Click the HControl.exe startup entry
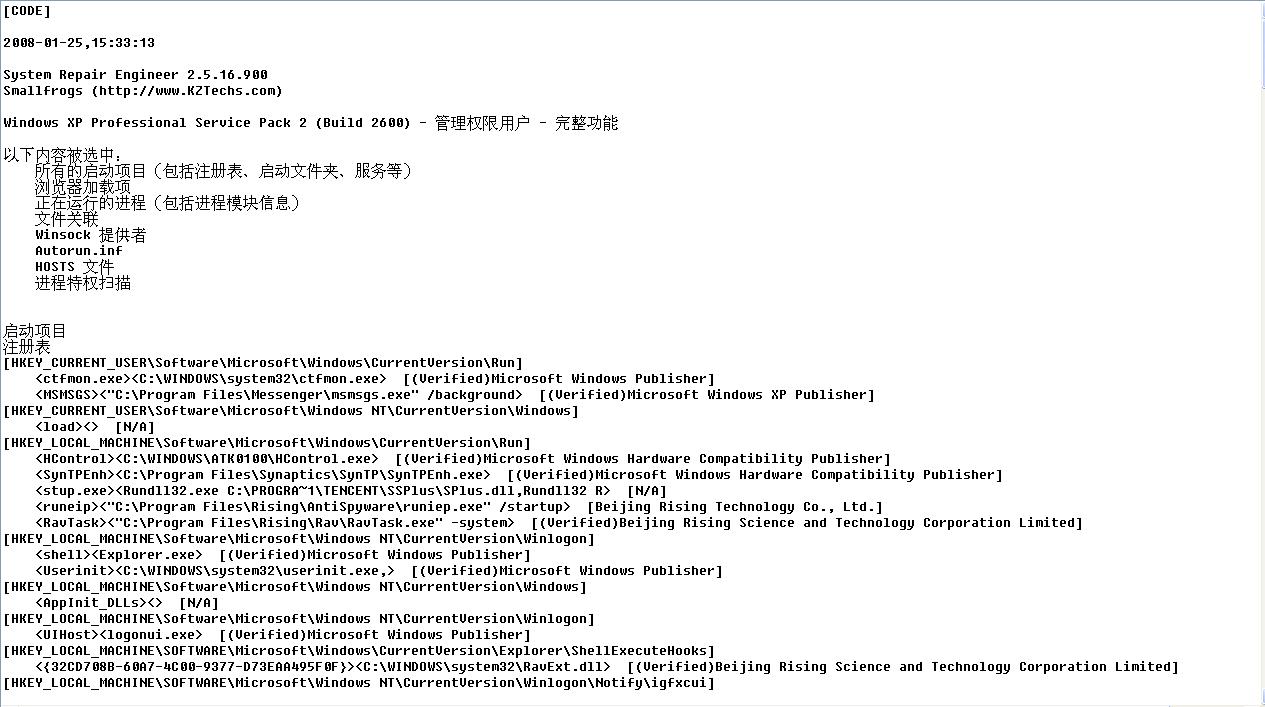The height and width of the screenshot is (707, 1265). [x=463, y=459]
